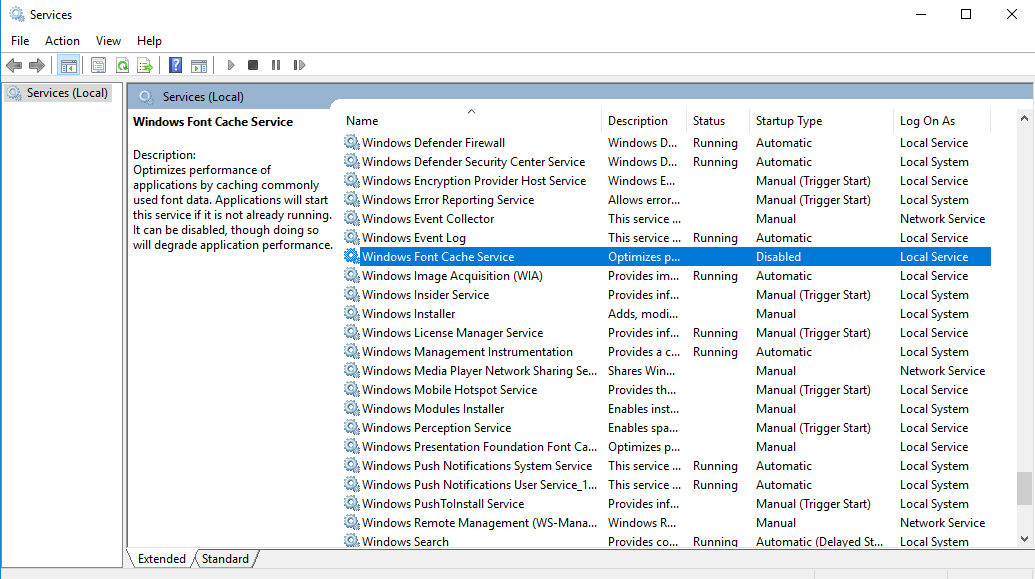This screenshot has height=579, width=1035.
Task: Sort by the Log On As column header
Action: click(x=942, y=121)
